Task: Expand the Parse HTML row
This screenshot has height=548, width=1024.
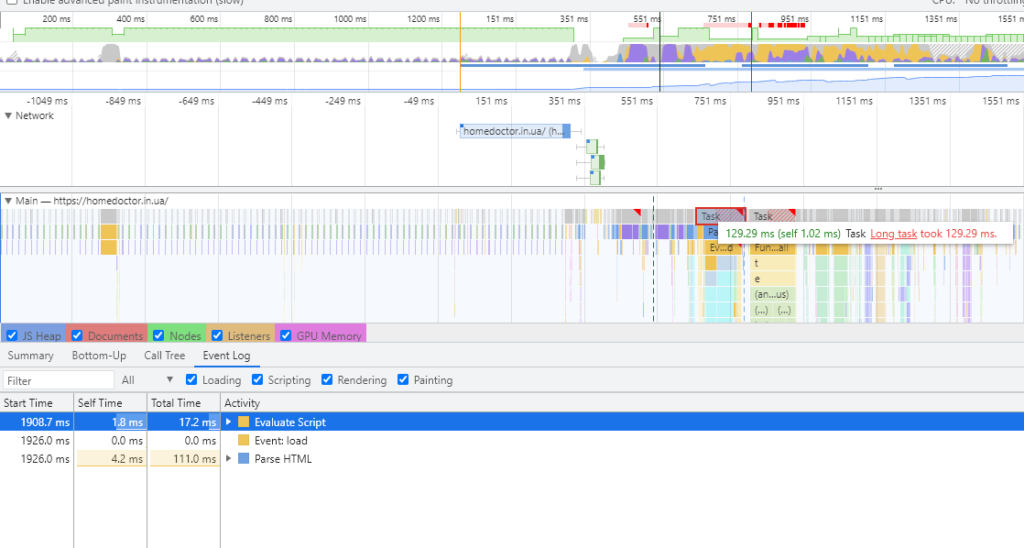Action: (229, 459)
